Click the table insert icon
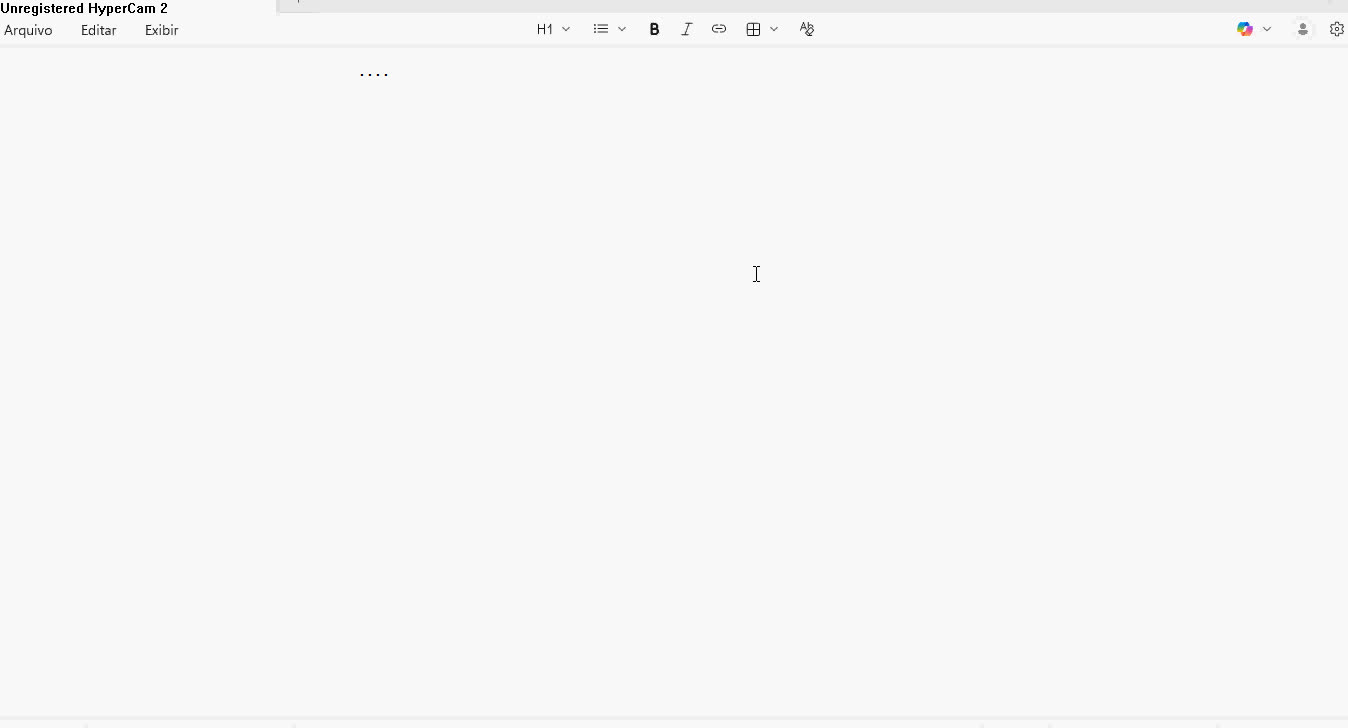This screenshot has width=1348, height=728. pos(753,29)
